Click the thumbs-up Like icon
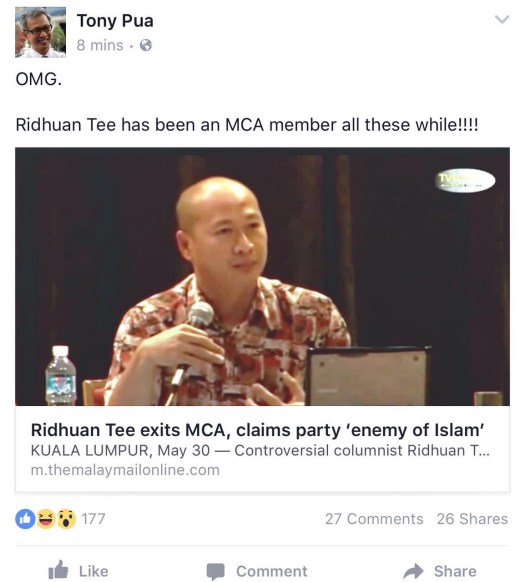Viewport: 525px width, 582px height. click(x=58, y=570)
